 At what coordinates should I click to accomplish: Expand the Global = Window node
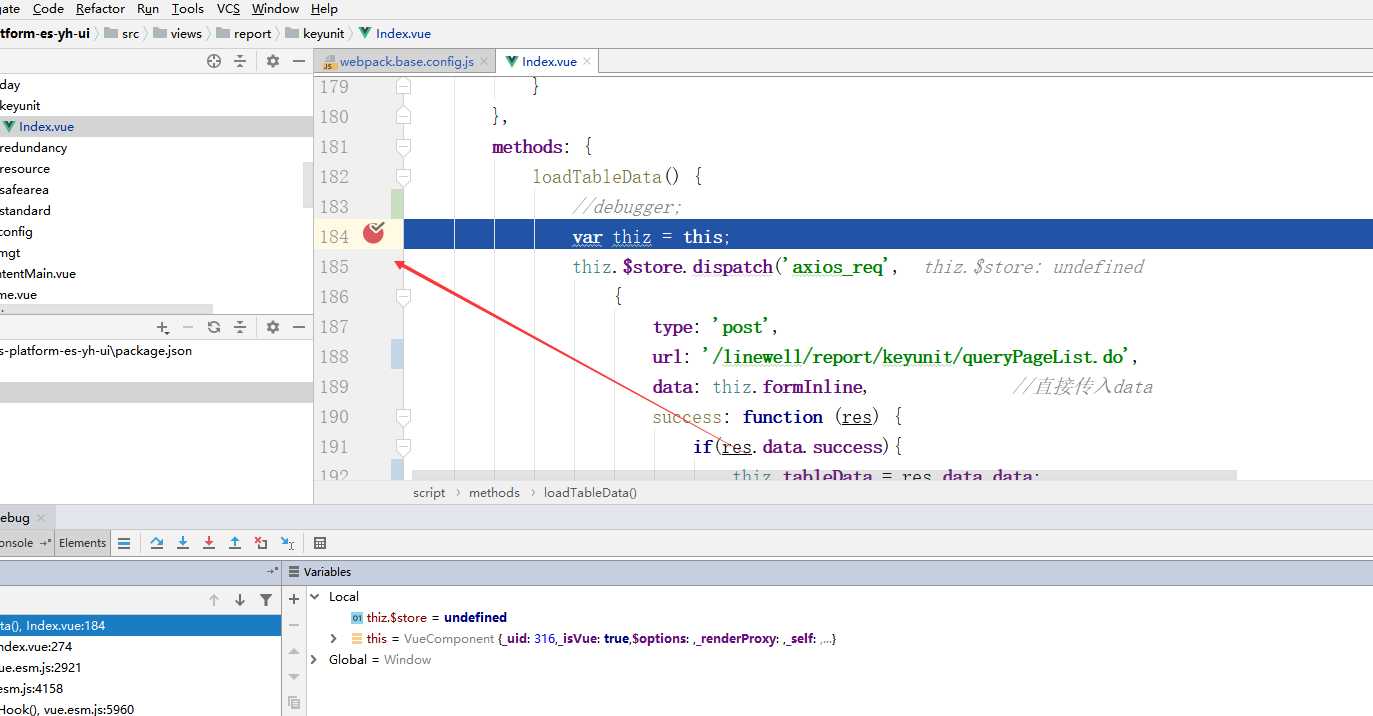(x=314, y=660)
